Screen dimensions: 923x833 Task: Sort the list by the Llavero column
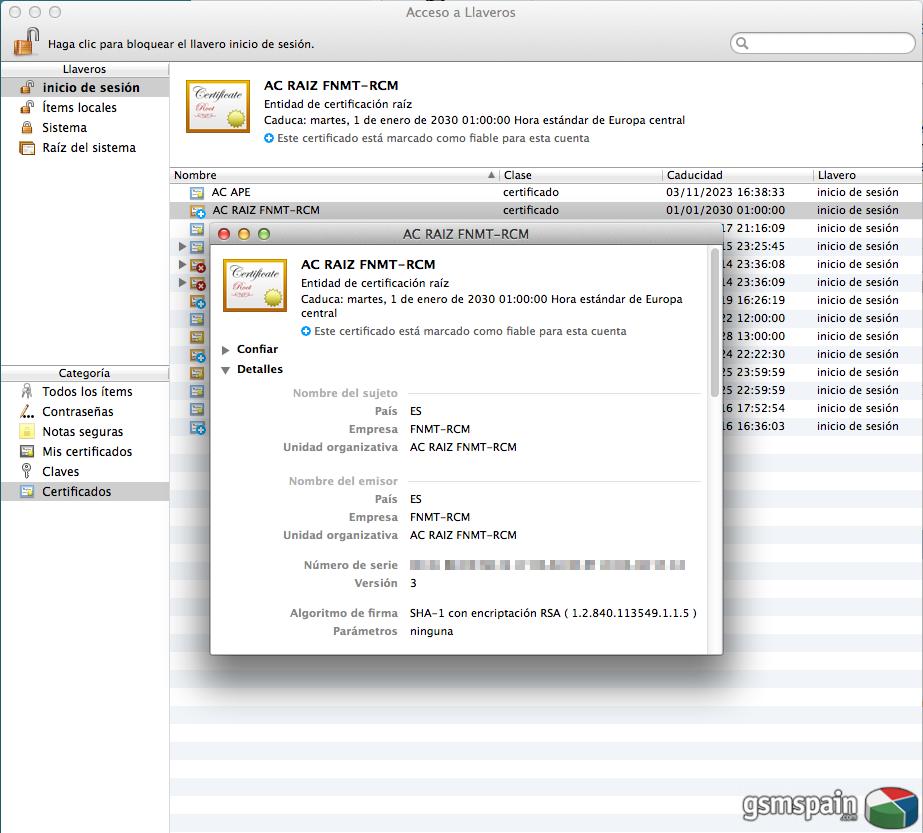[868, 175]
